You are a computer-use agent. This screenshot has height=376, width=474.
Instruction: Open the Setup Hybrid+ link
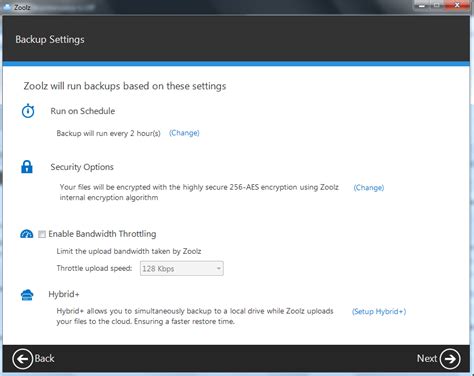379,312
